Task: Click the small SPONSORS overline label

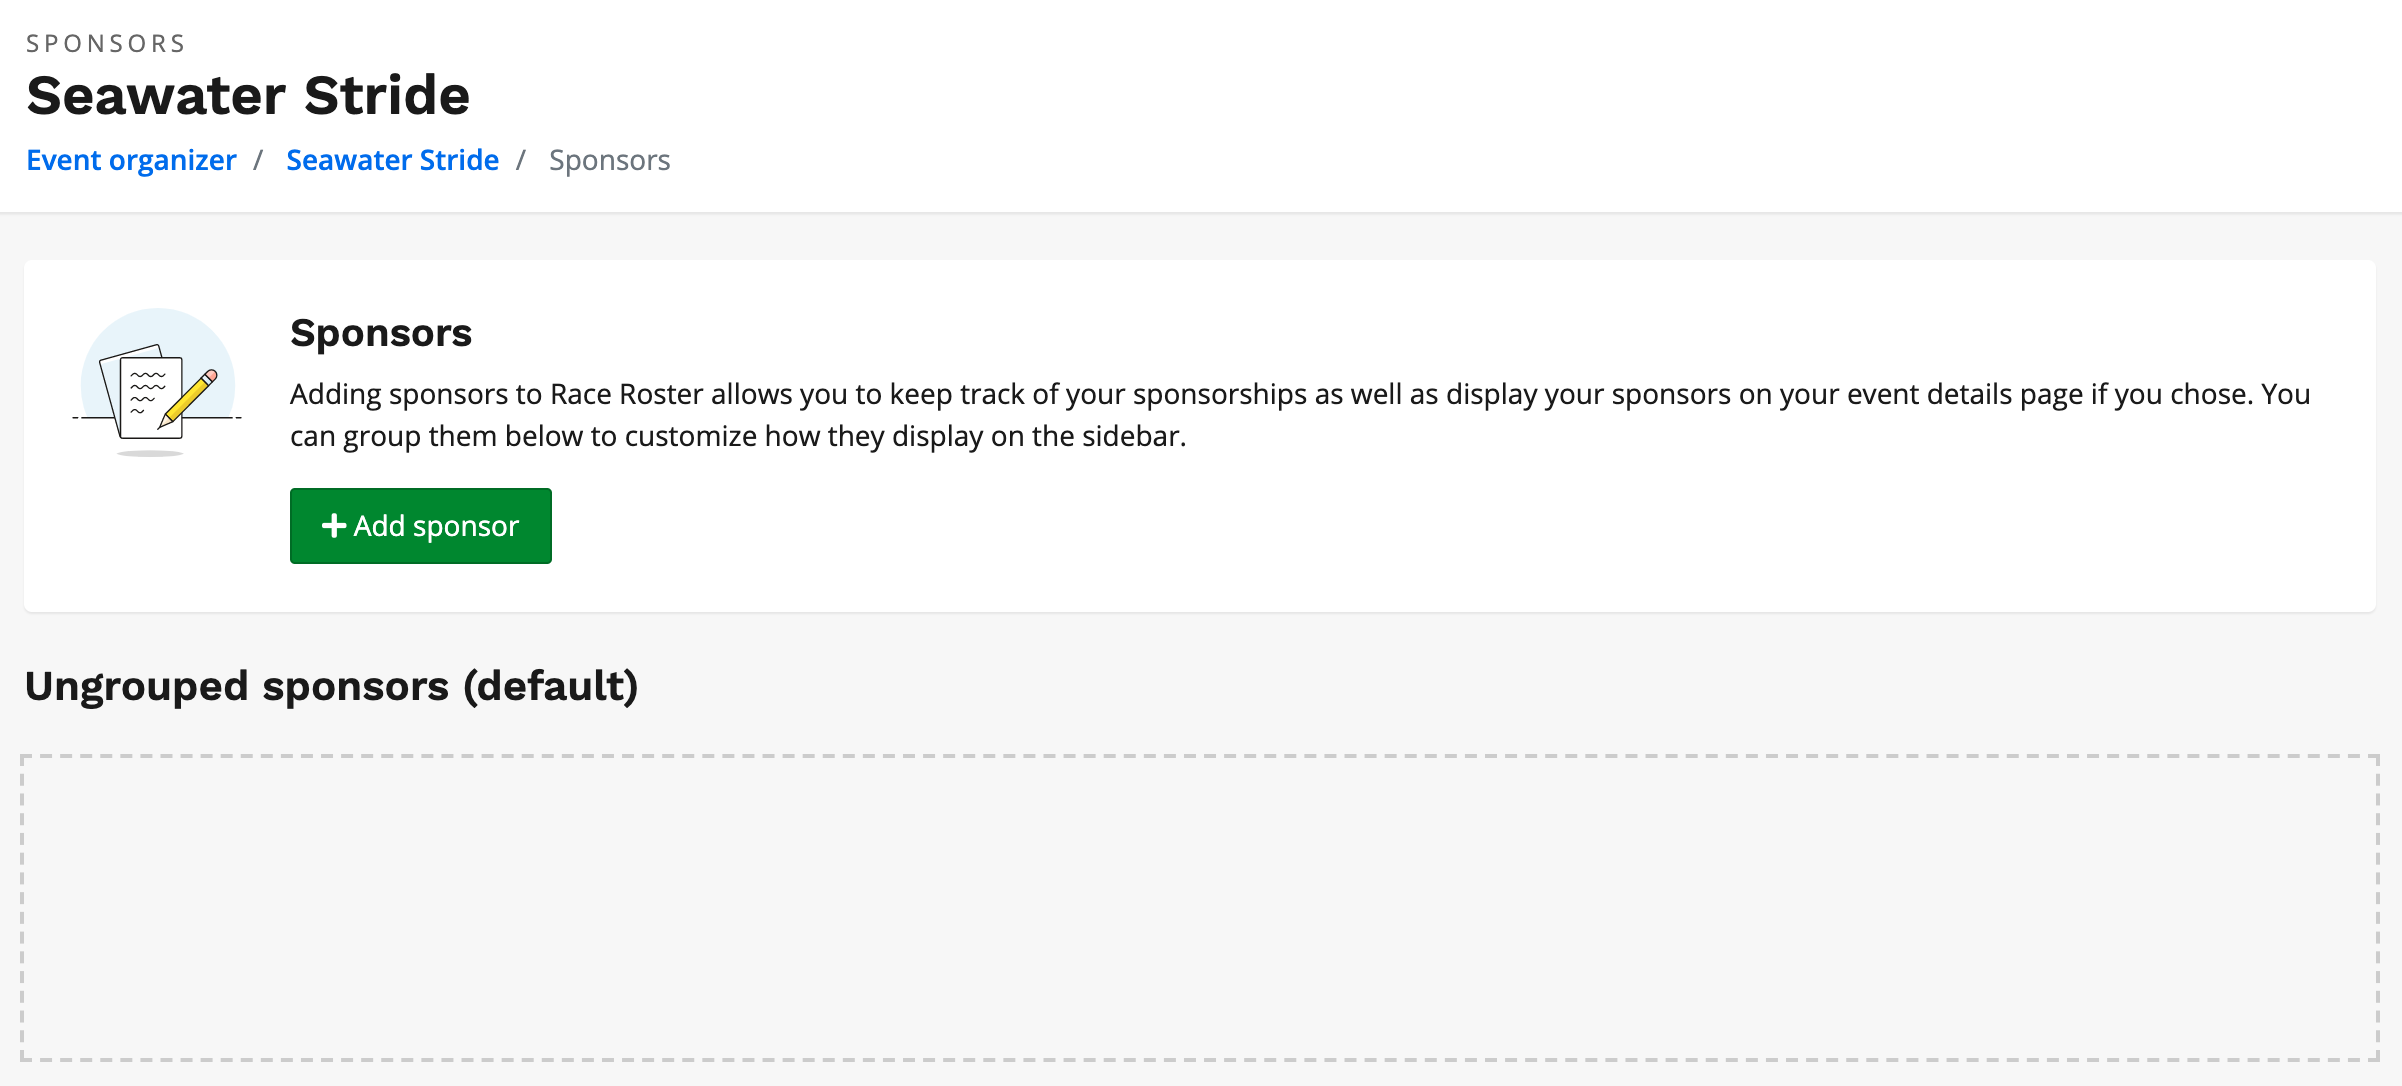Action: (106, 44)
